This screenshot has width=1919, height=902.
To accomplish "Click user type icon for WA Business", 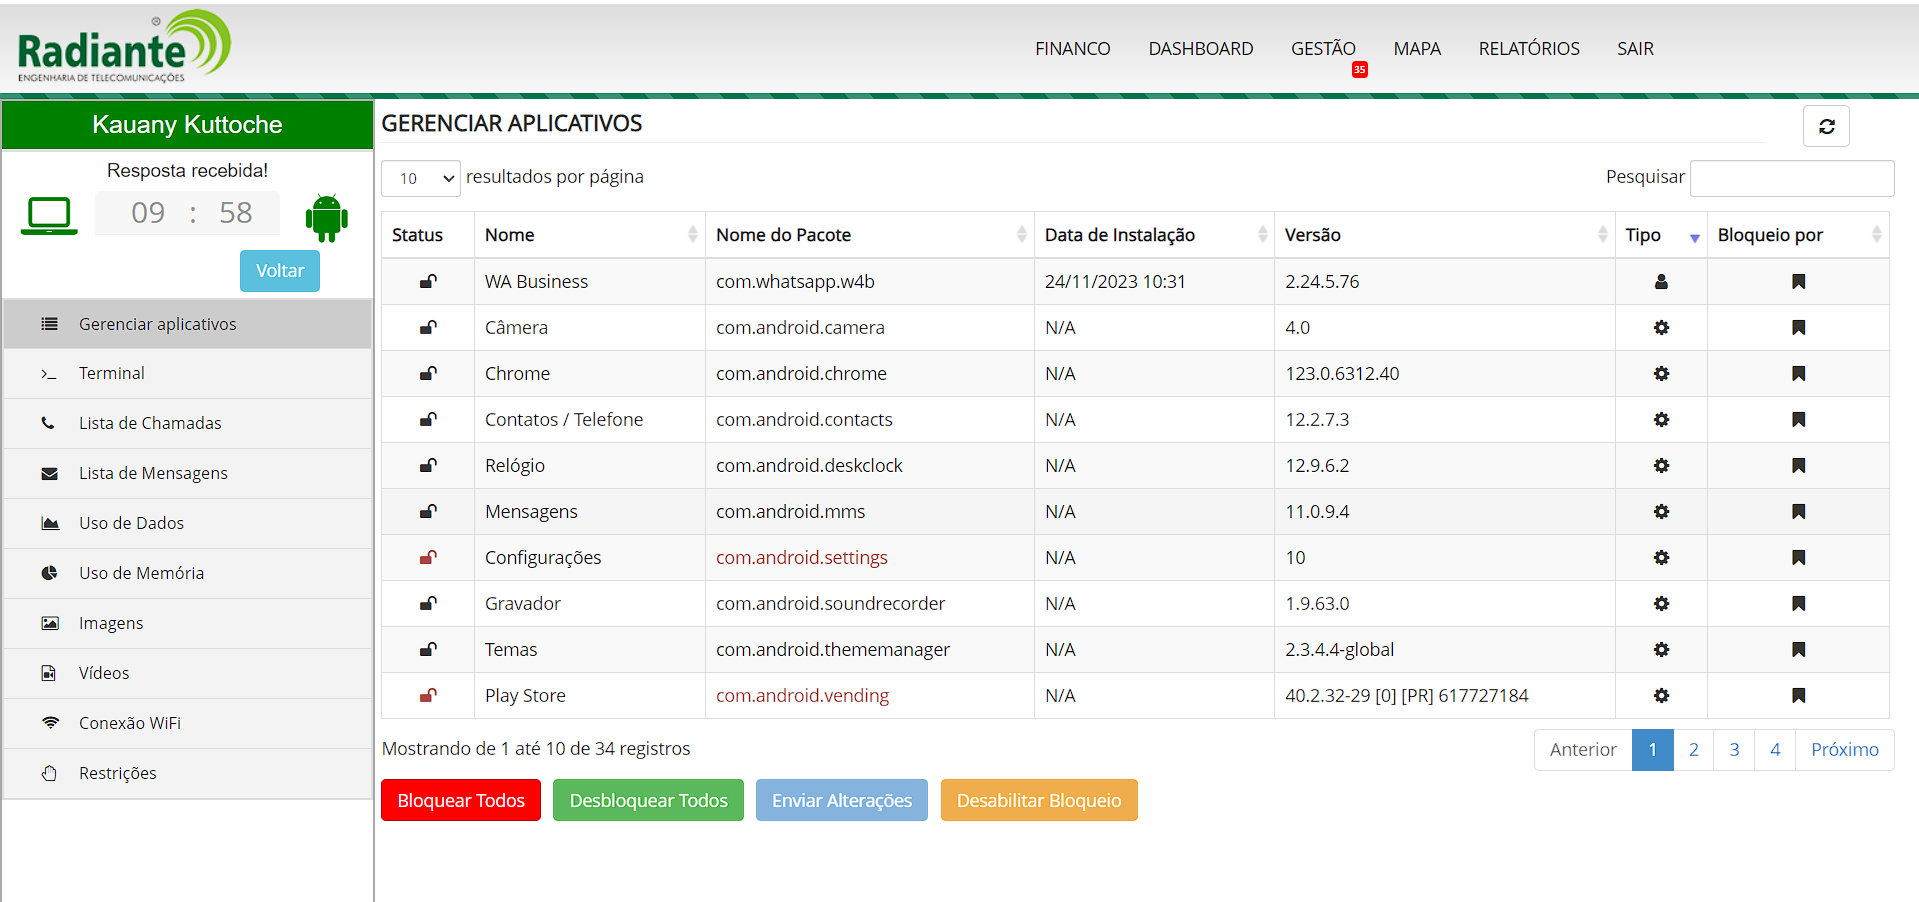I will pyautogui.click(x=1660, y=282).
